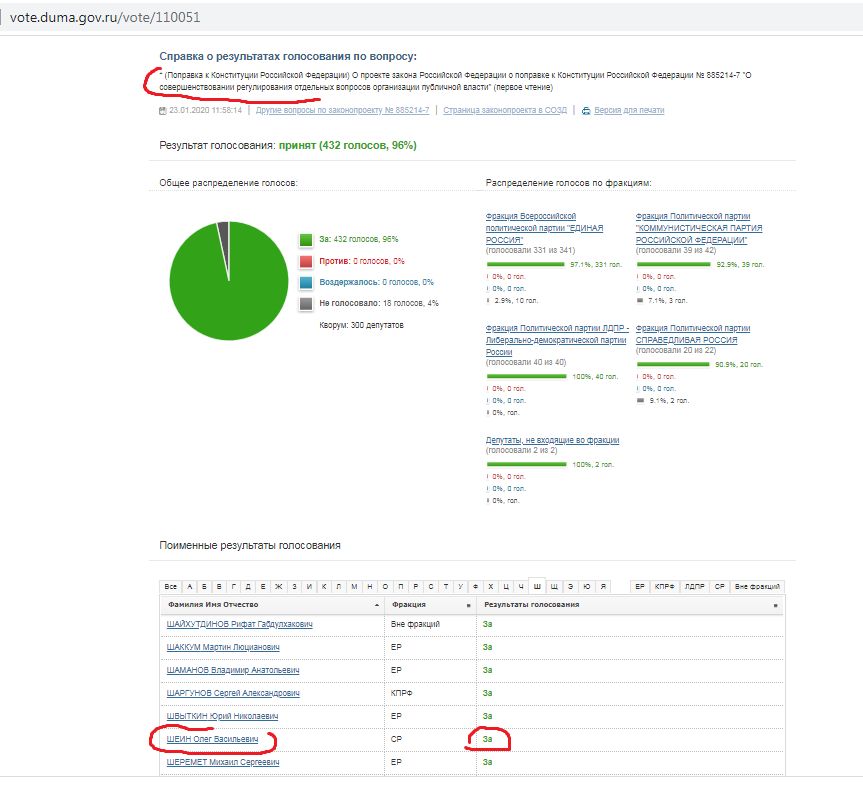Open the ЕДИНАЯ РОССИЯ faction link
Screen dimensions: 863x797
(531, 228)
